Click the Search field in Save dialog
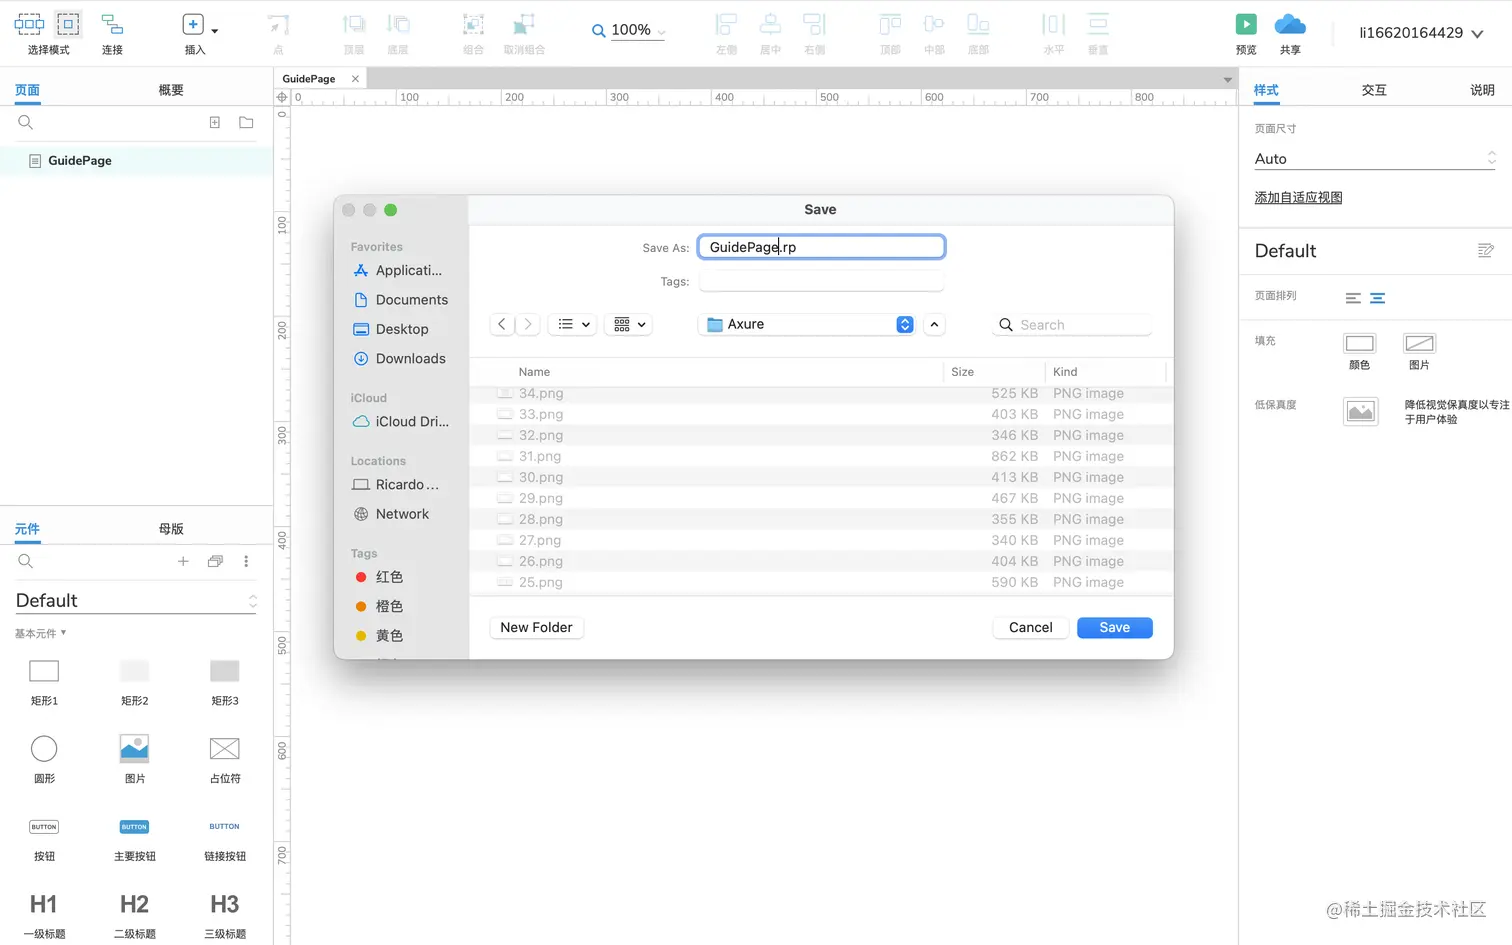The width and height of the screenshot is (1512, 945). [x=1072, y=325]
